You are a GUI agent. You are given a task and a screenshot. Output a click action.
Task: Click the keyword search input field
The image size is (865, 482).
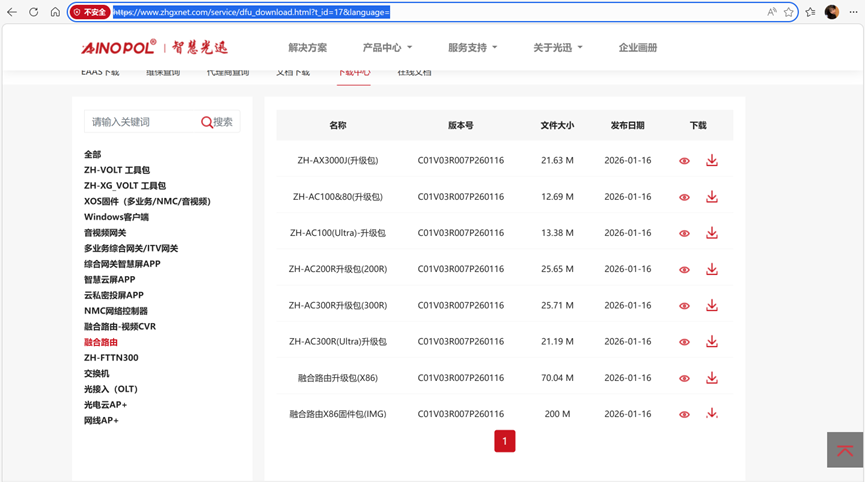pyautogui.click(x=140, y=122)
